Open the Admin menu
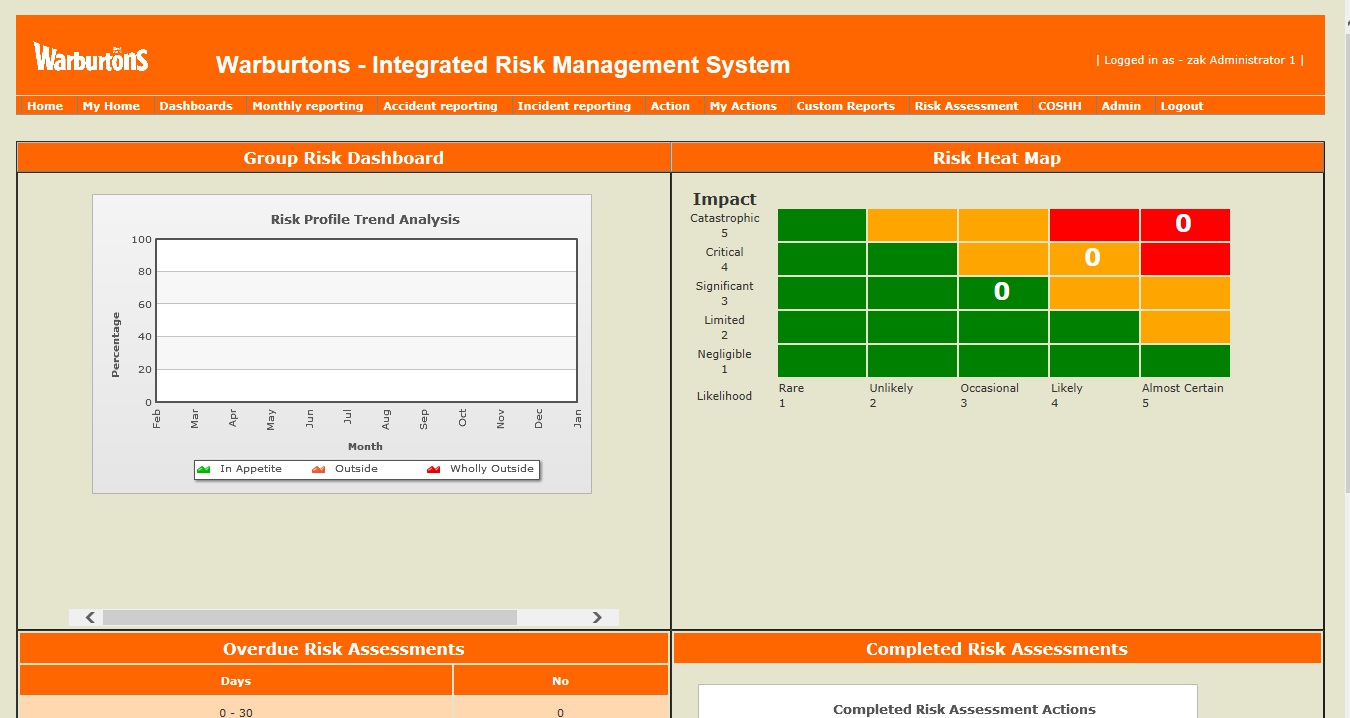The height and width of the screenshot is (718, 1350). (x=1121, y=106)
